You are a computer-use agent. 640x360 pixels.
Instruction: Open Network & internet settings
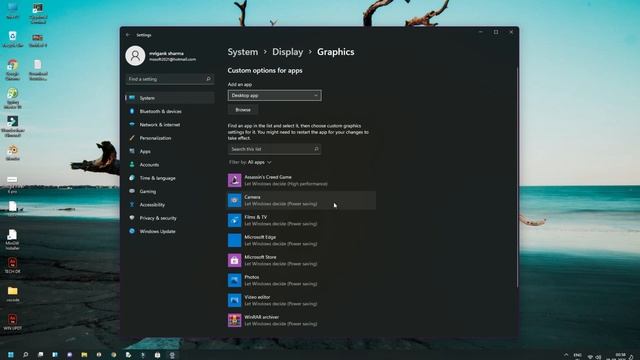pos(170,125)
